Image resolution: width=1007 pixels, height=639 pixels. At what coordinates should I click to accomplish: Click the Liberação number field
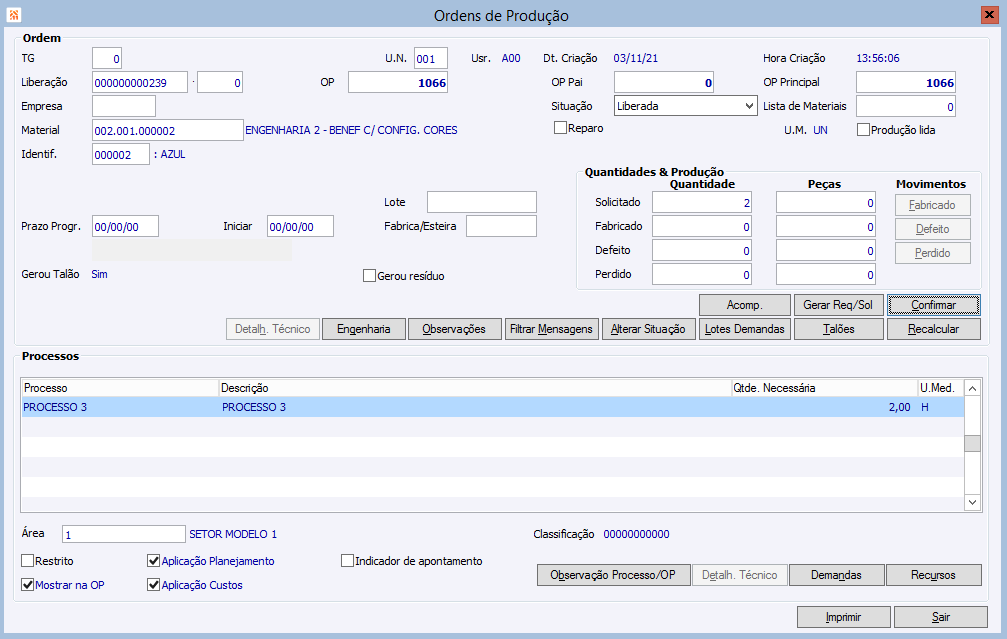click(140, 82)
